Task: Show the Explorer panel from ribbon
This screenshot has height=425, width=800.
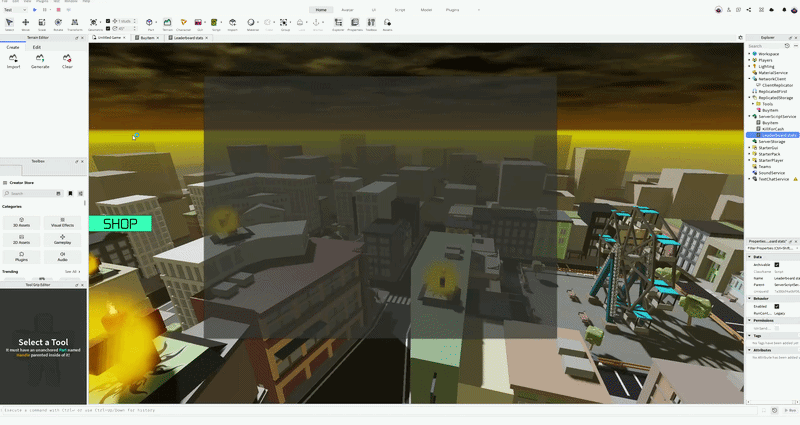Action: [338, 24]
